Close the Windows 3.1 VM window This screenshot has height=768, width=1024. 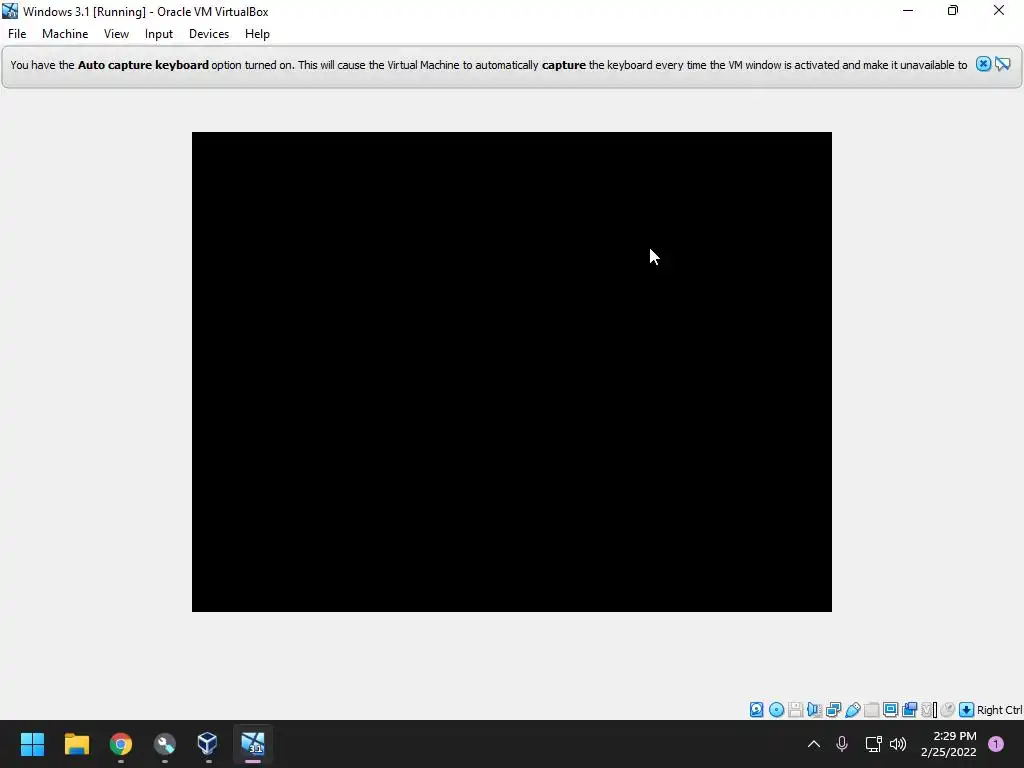pyautogui.click(x=999, y=10)
